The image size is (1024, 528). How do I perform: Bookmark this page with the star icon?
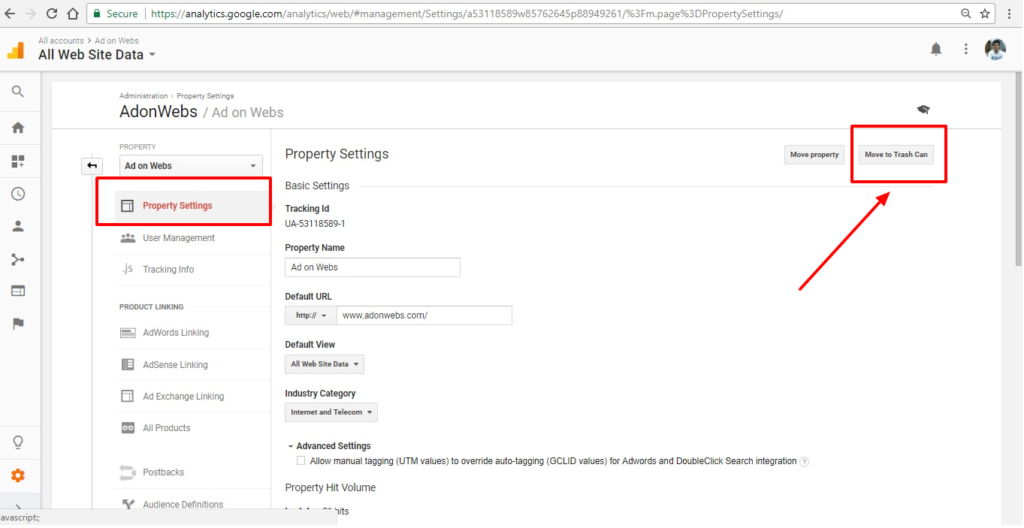[985, 13]
